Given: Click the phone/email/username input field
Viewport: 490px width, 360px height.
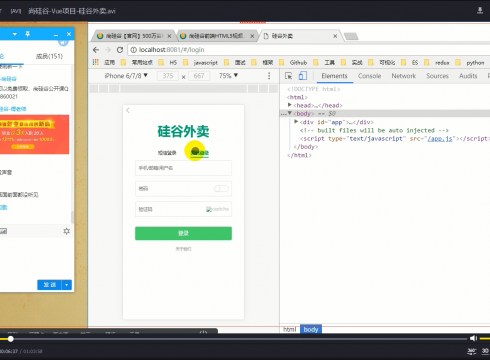Looking at the screenshot, I should pos(183,168).
